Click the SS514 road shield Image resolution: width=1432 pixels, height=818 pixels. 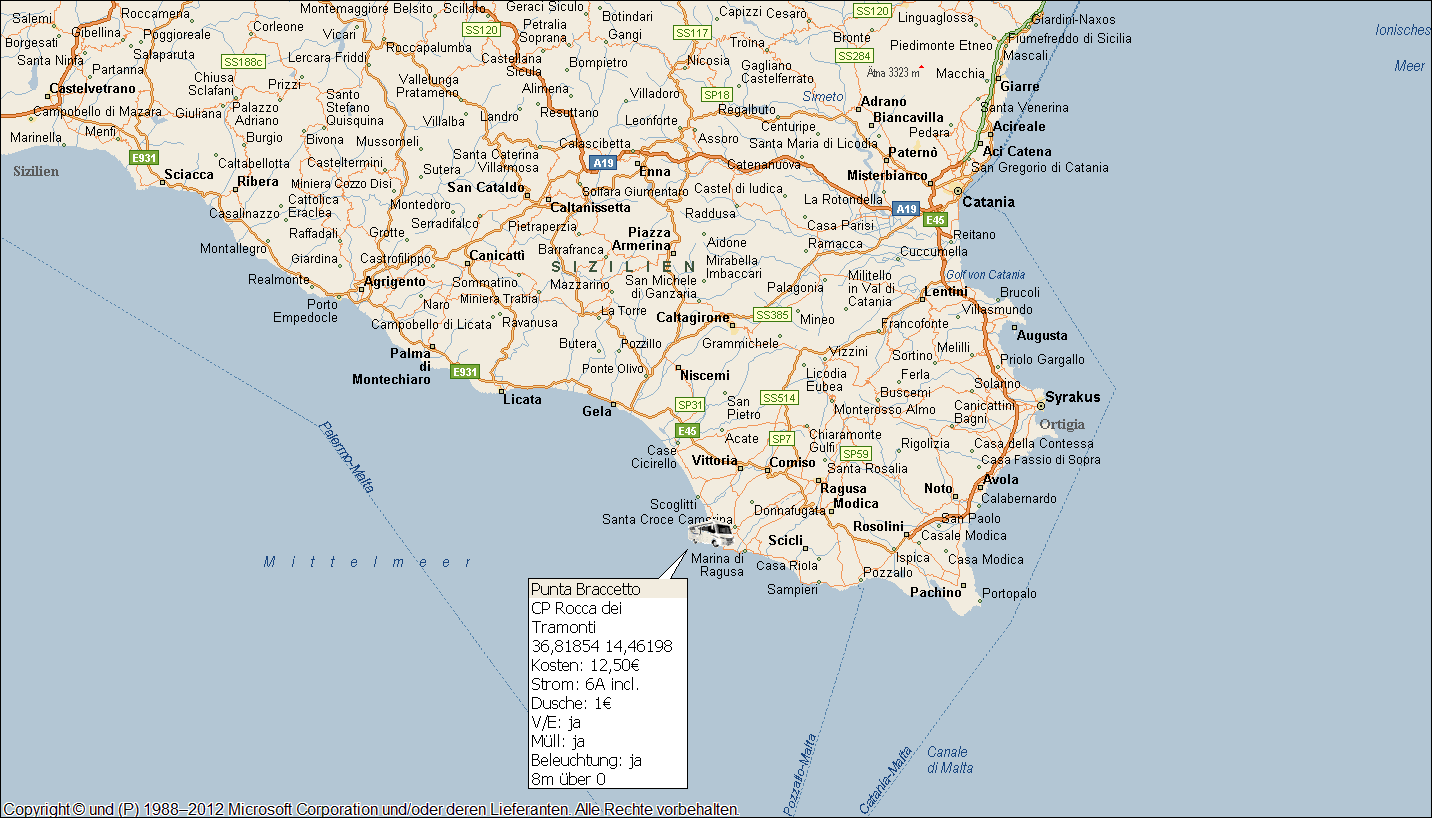[x=780, y=397]
